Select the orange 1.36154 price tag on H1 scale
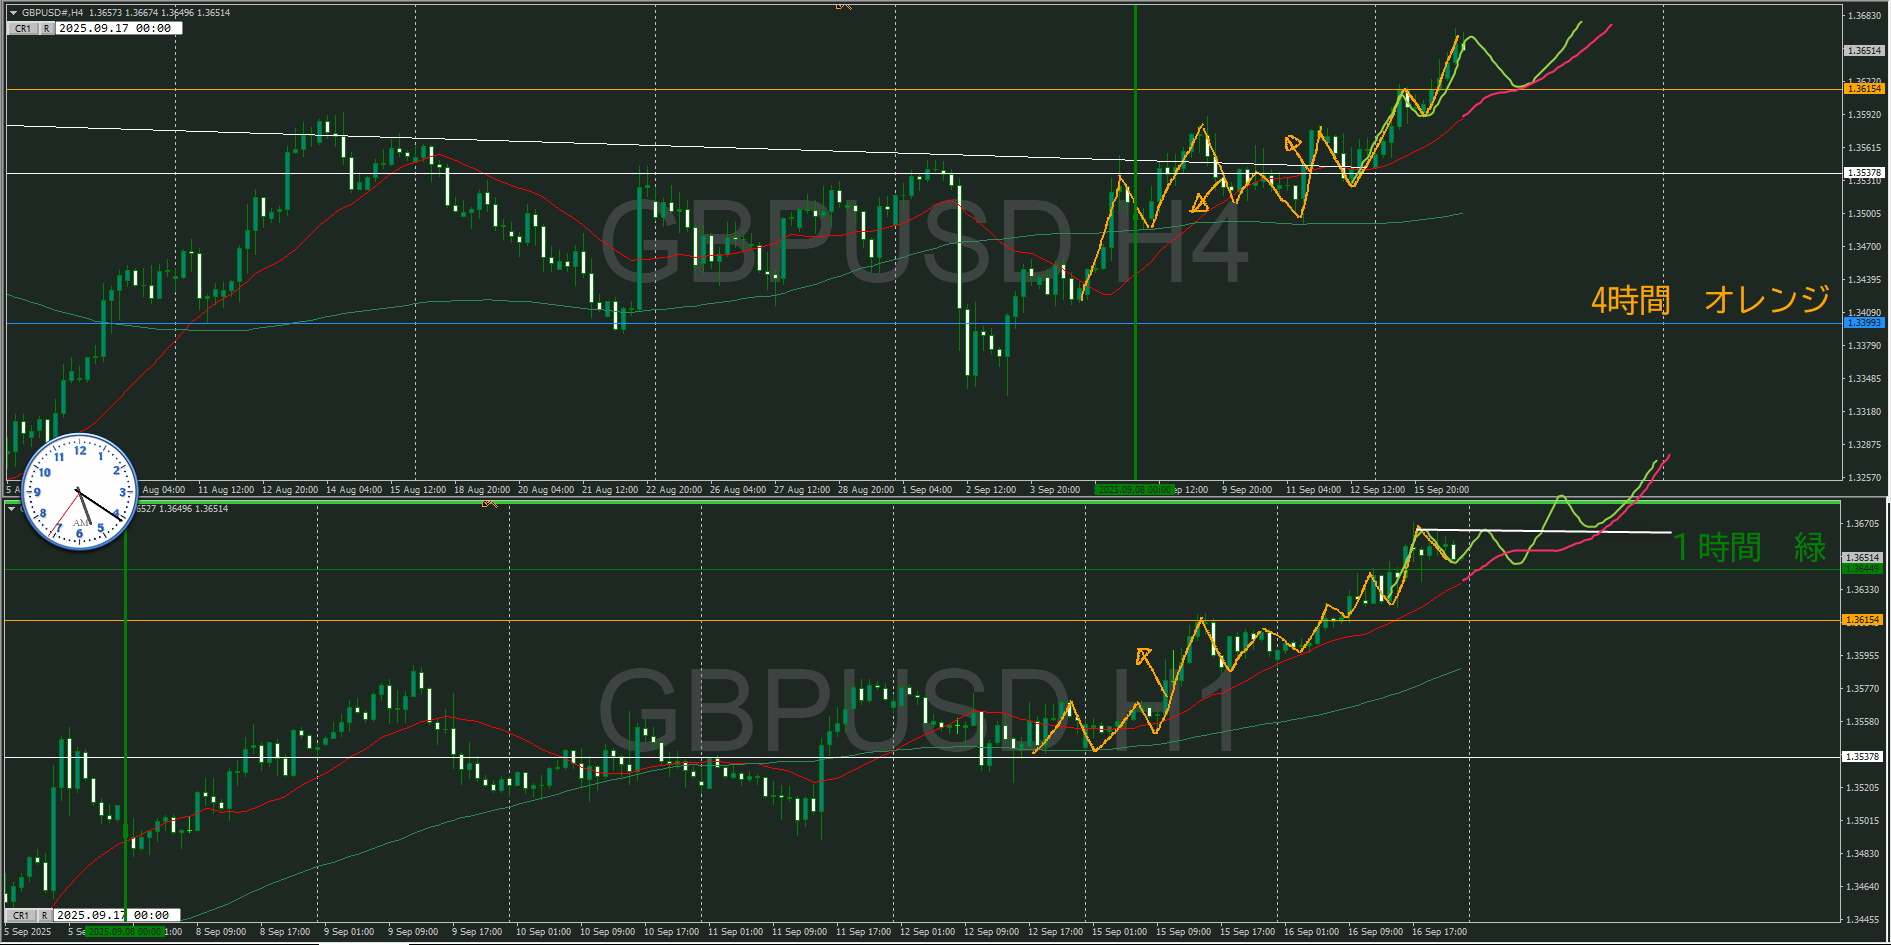This screenshot has width=1891, height=945. [1862, 620]
